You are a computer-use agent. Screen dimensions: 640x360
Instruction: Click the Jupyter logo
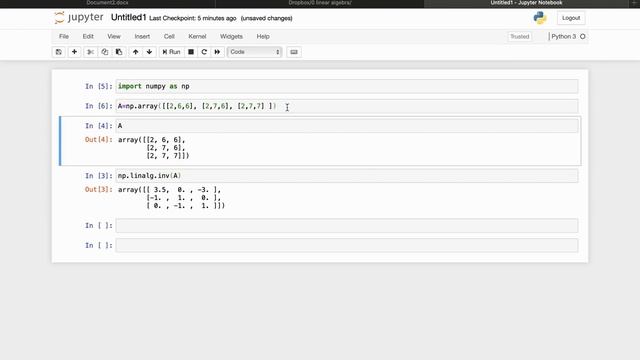79,18
